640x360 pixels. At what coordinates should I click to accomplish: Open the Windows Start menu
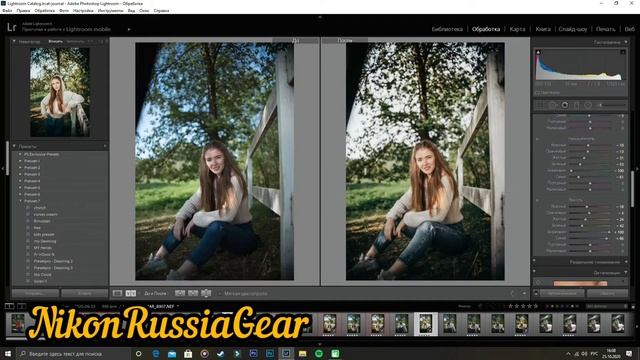tap(8, 353)
